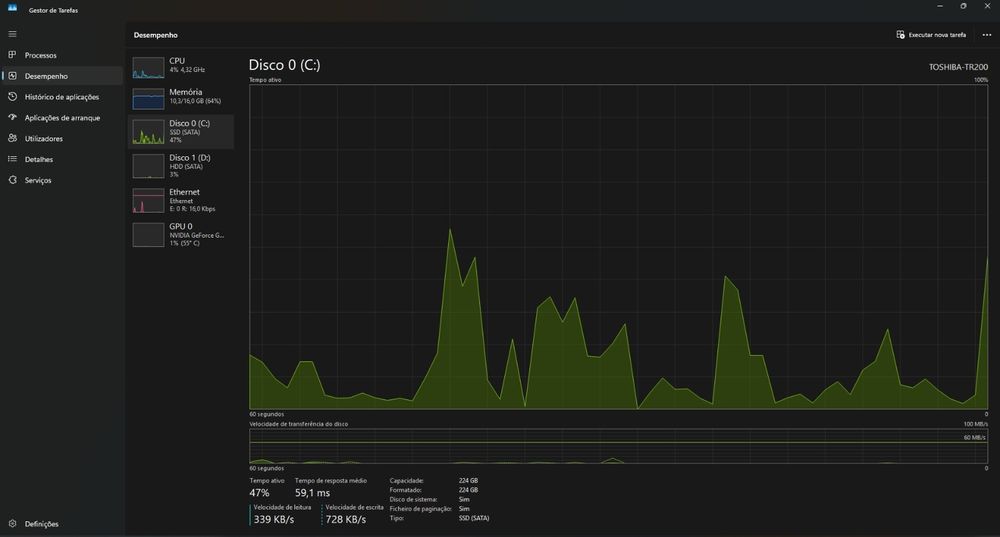Select GPU 0 NVIDIA GeForce entry
Viewport: 1000px width, 537px height.
coord(181,235)
